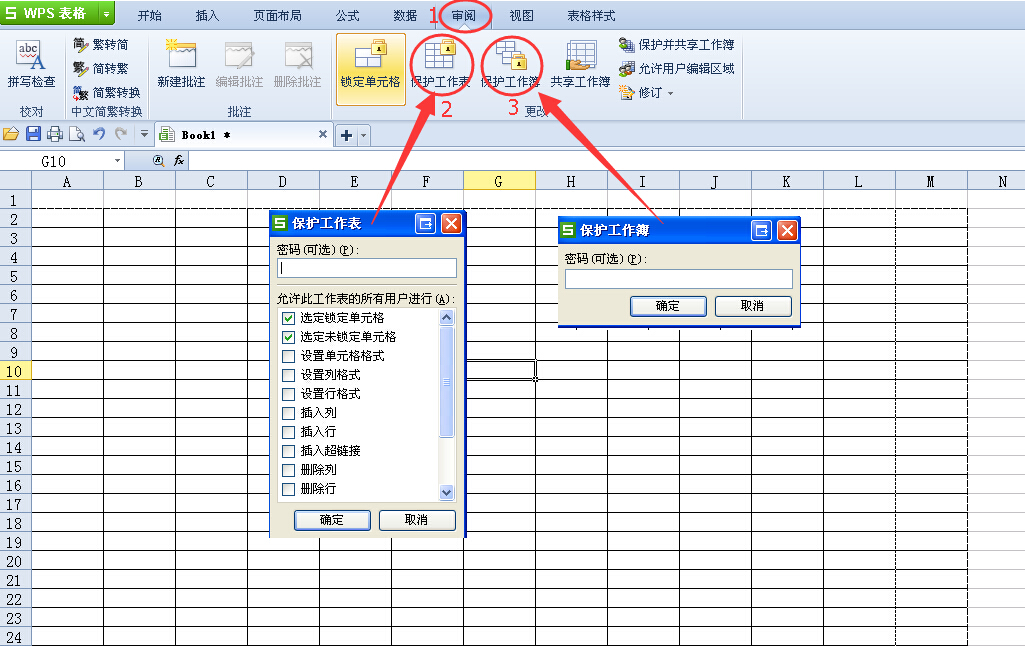The width and height of the screenshot is (1025, 646).
Task: Click 保护工作簿 protect workbook icon
Action: click(511, 55)
